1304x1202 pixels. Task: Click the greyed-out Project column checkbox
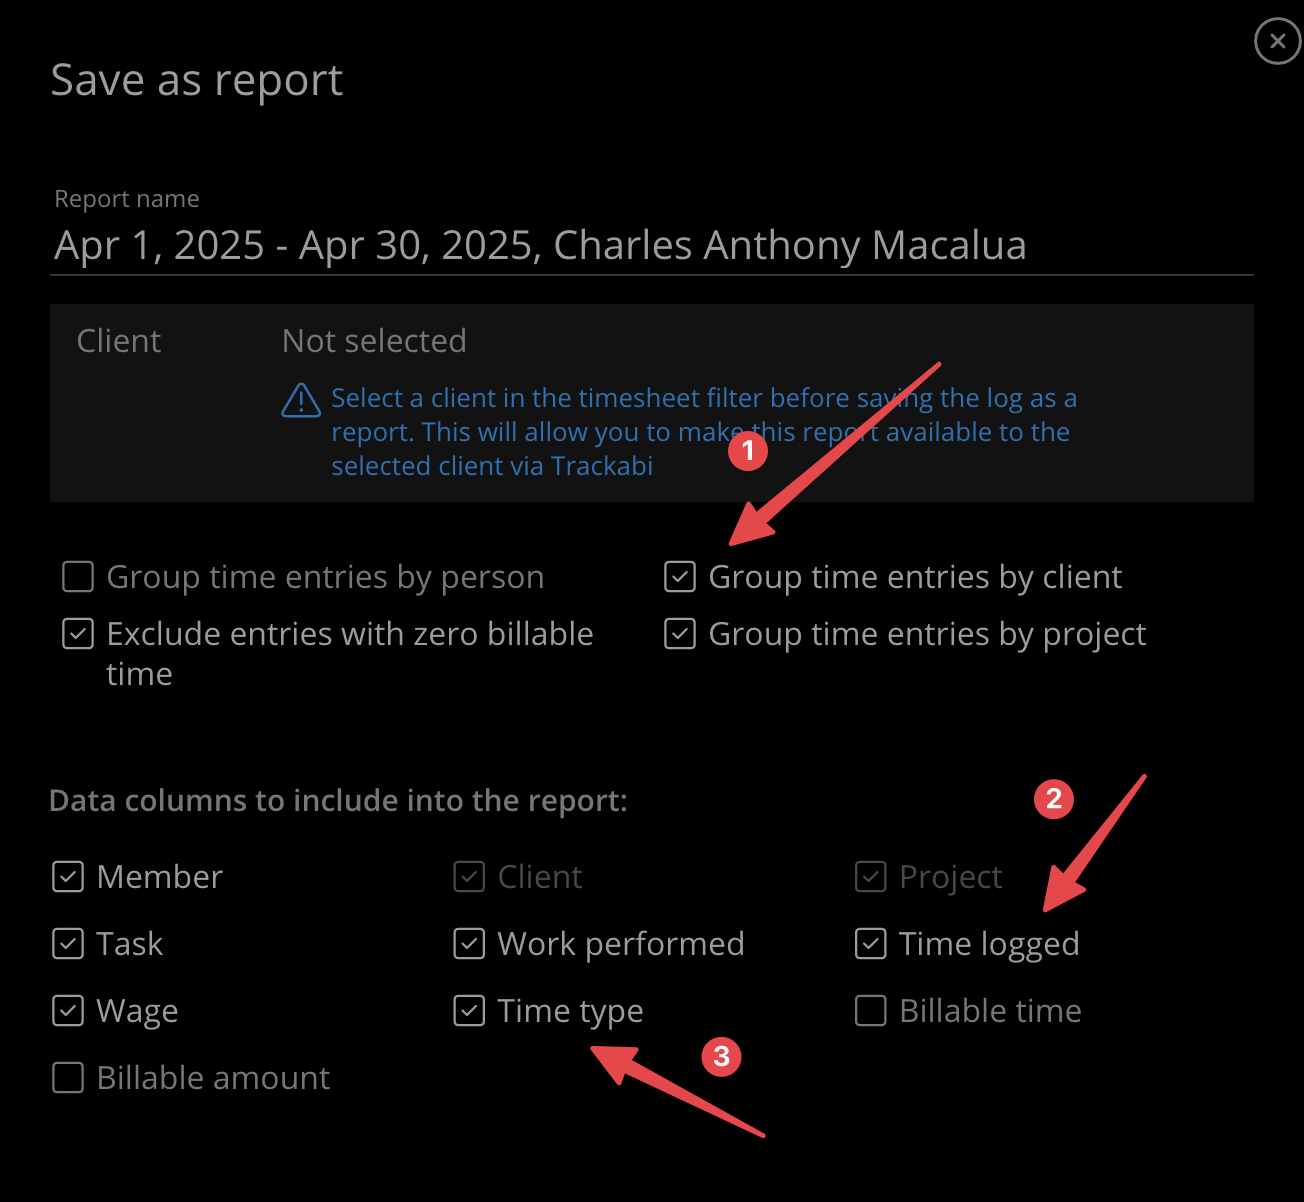tap(871, 877)
